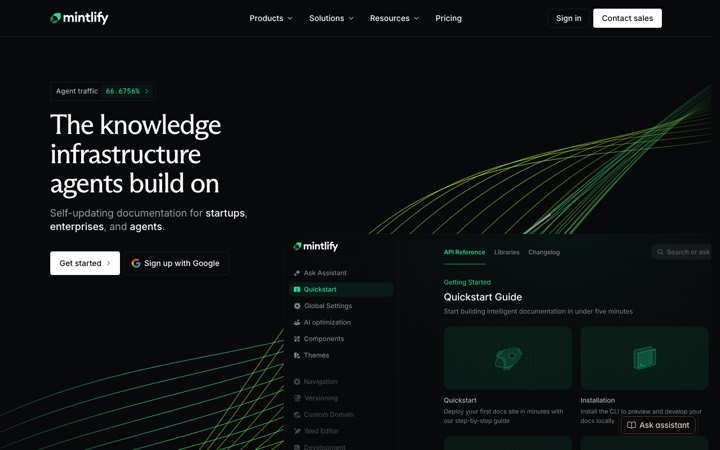Viewport: 720px width, 450px height.
Task: Open the Ask assistant floating button
Action: click(x=658, y=425)
